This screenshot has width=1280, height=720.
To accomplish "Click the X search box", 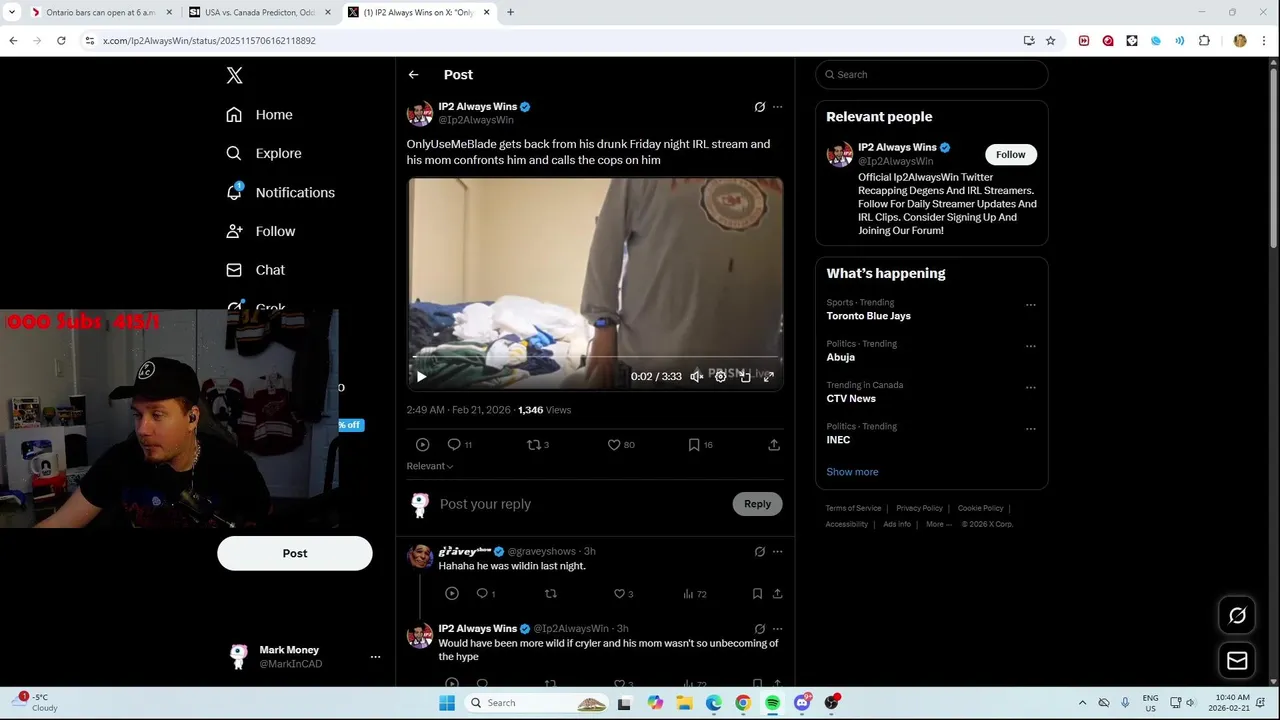I will 932,75.
